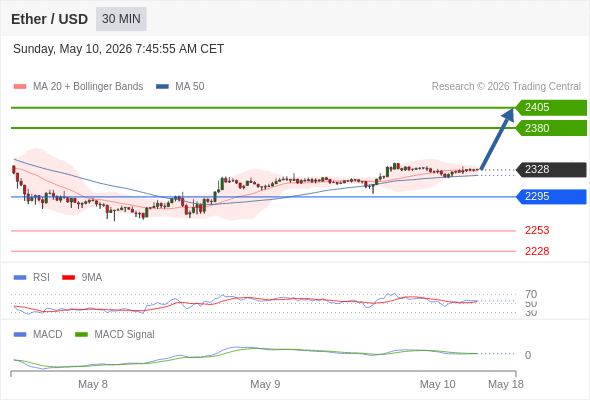The width and height of the screenshot is (590, 400).
Task: Click the 30 MIN timeframe badge
Action: click(x=121, y=19)
